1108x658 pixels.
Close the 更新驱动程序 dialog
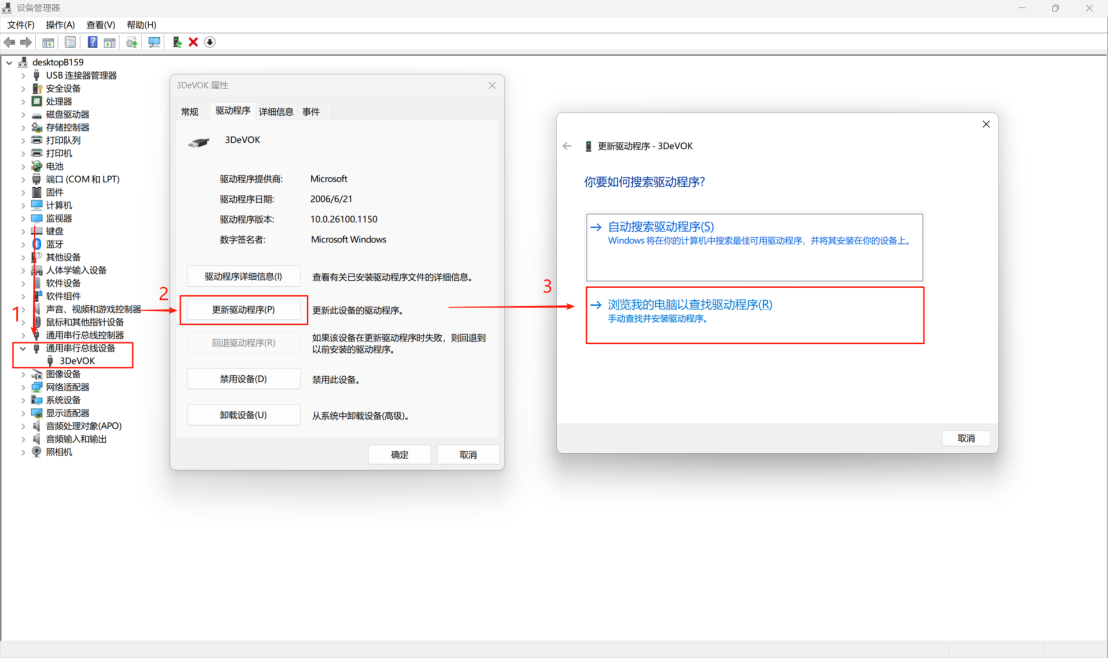[986, 124]
